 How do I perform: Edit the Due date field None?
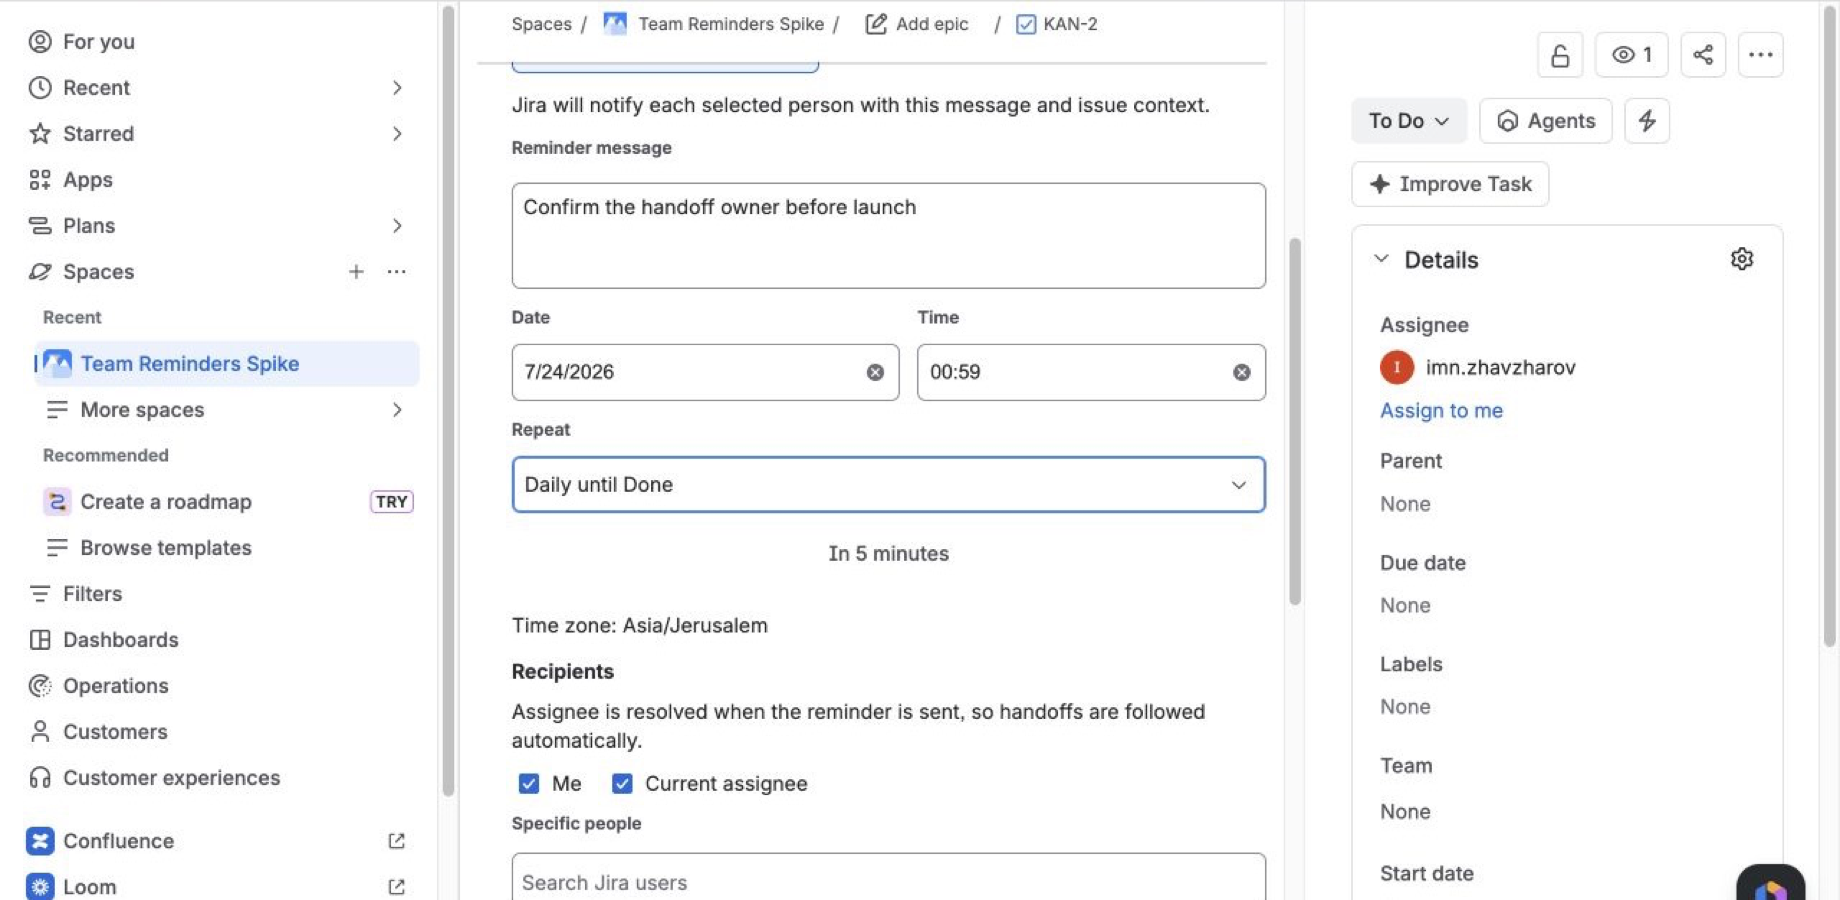point(1405,605)
